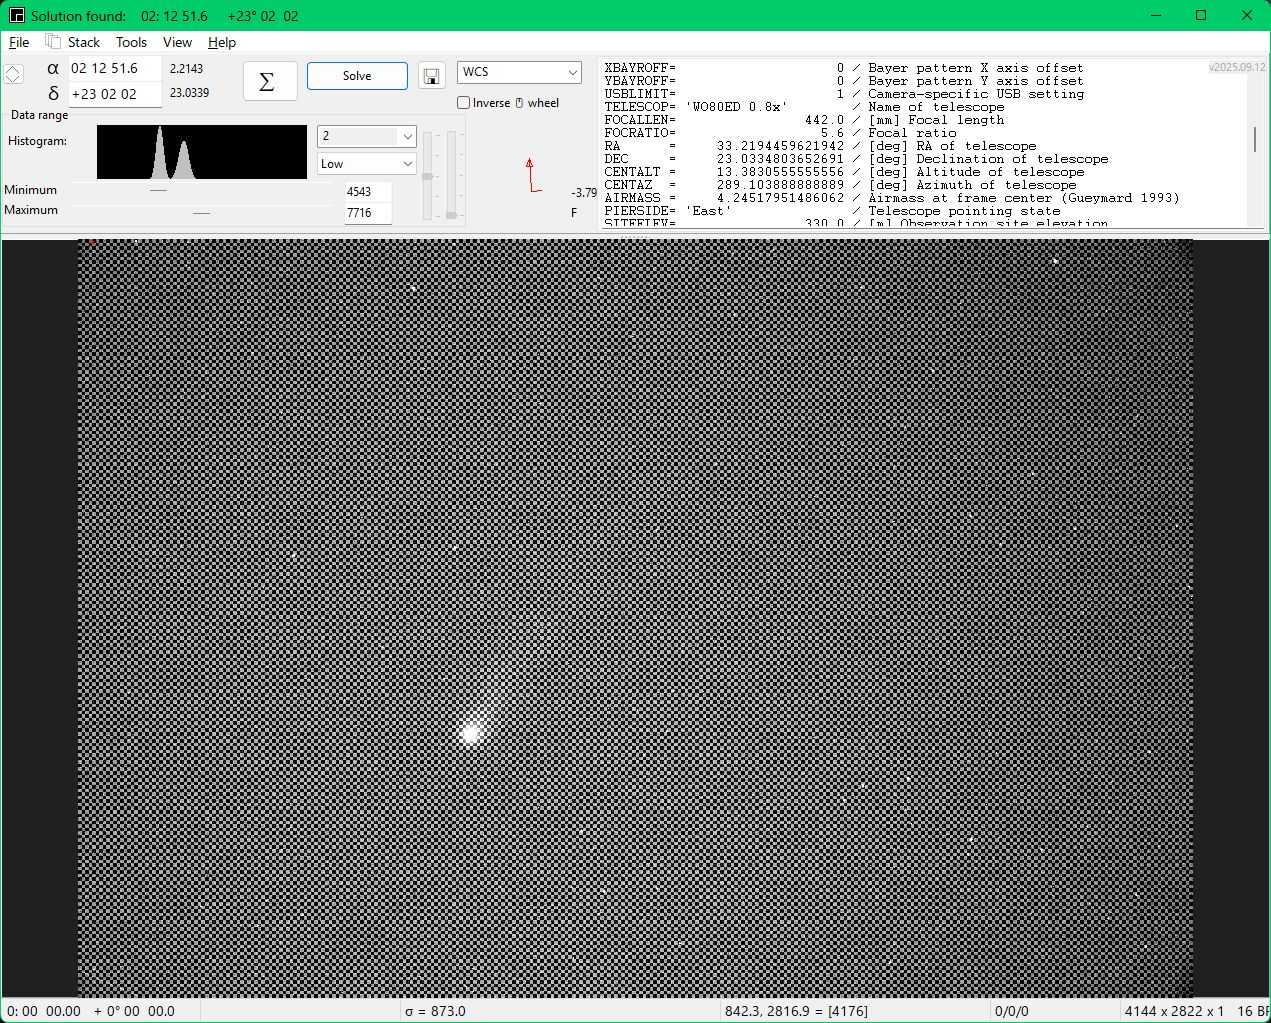
Task: Click the rotation value -3.79
Action: point(584,193)
